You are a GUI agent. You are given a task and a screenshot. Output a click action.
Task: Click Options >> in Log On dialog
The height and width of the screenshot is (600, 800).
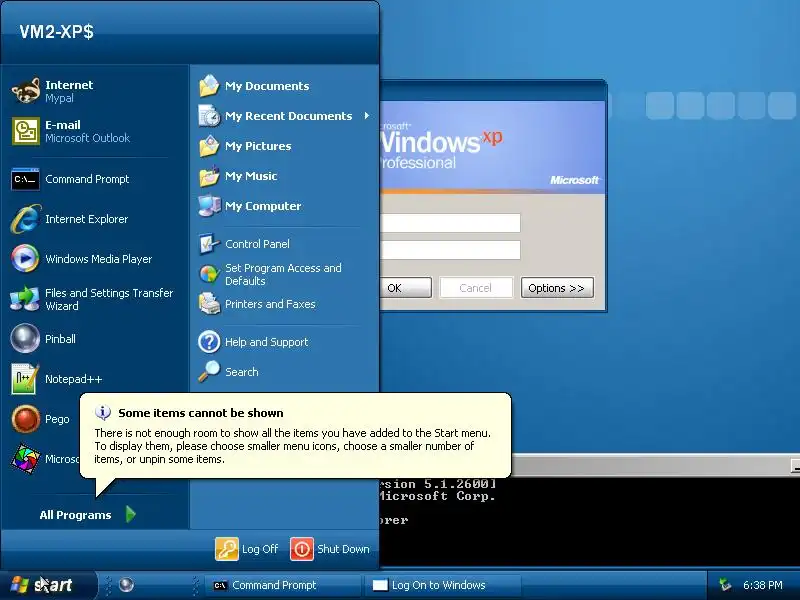(557, 288)
